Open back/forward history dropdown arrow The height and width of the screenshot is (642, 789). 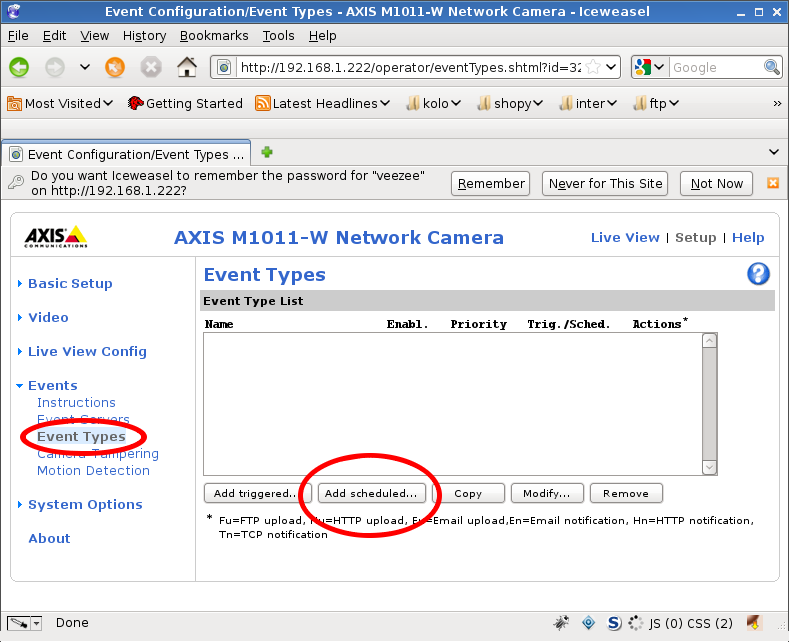point(85,67)
